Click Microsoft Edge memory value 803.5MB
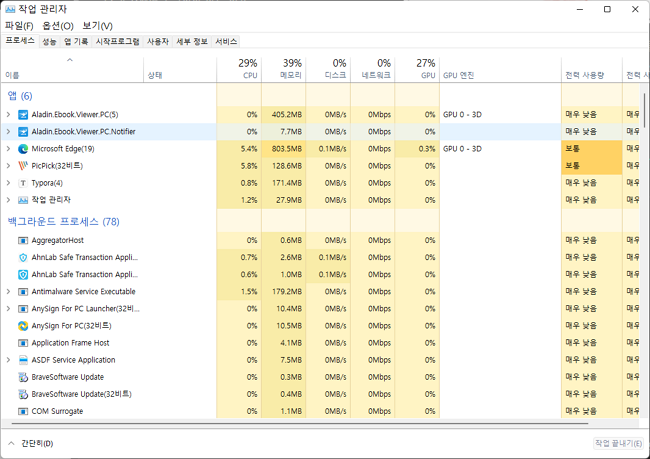 point(286,149)
